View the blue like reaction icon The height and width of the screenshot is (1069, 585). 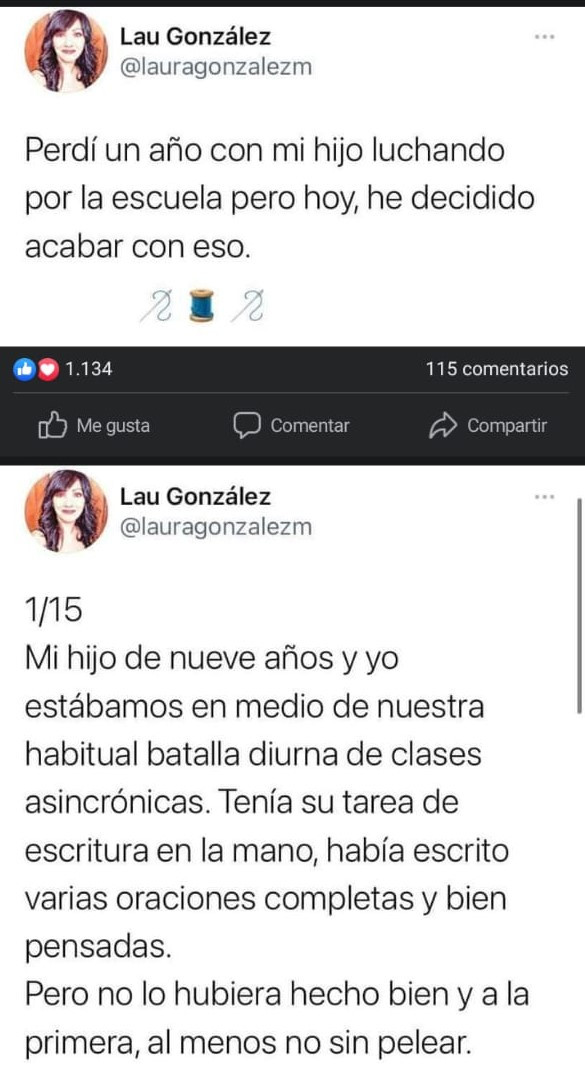coord(24,370)
